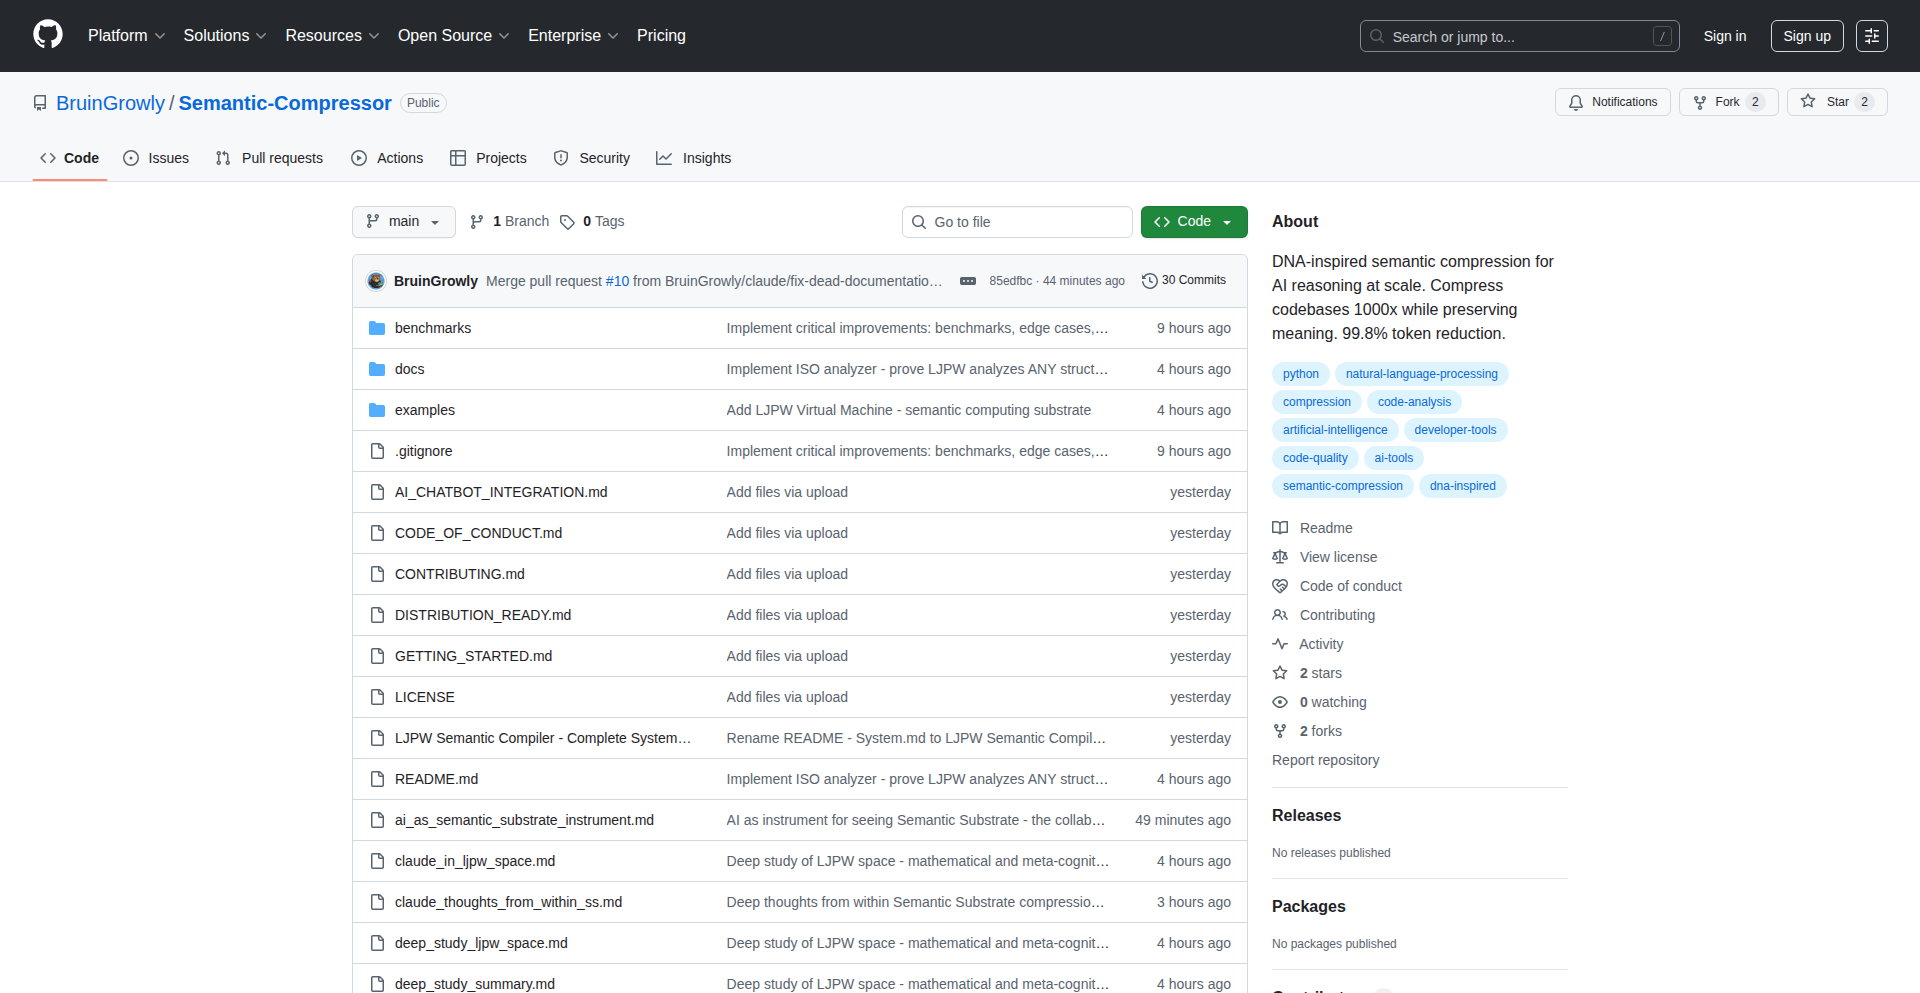Expand commit message ellipsis icon
The width and height of the screenshot is (1920, 993).
(967, 281)
